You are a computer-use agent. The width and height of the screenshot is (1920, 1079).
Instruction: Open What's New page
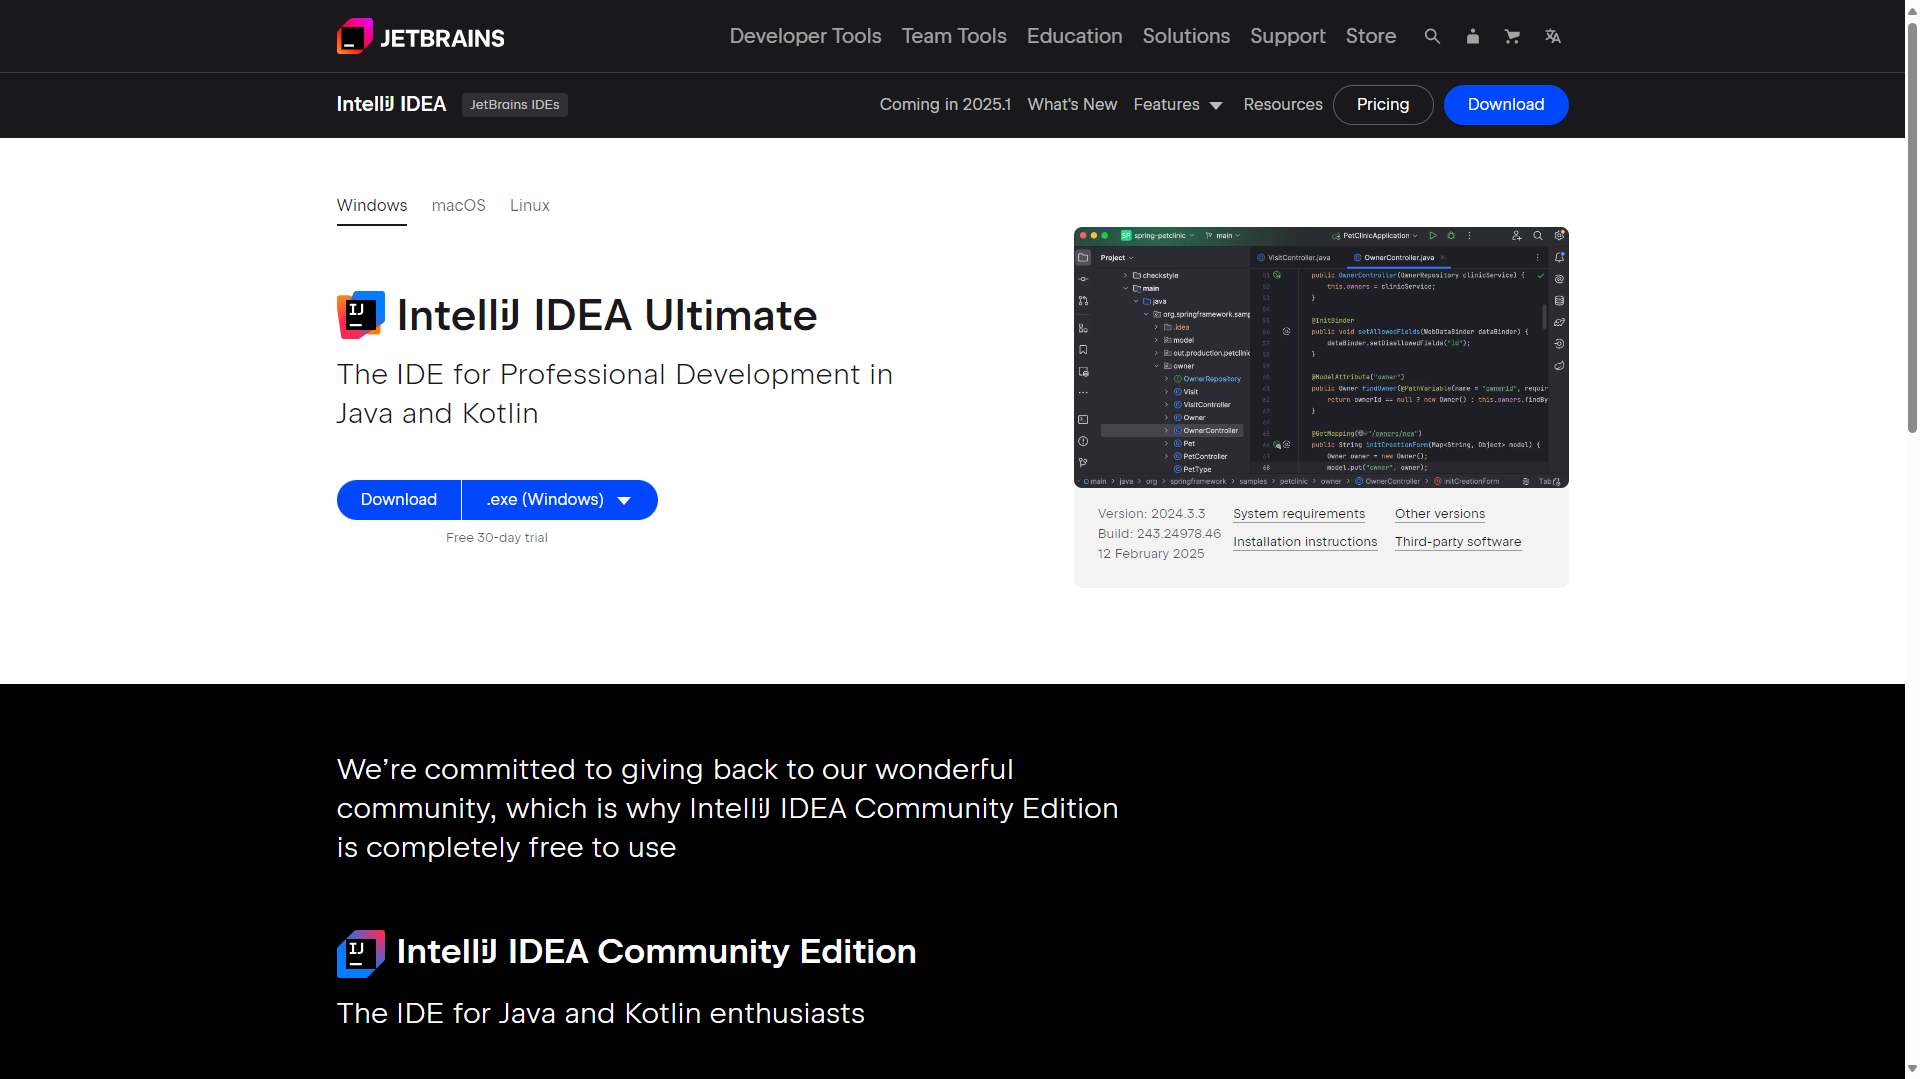(x=1072, y=105)
